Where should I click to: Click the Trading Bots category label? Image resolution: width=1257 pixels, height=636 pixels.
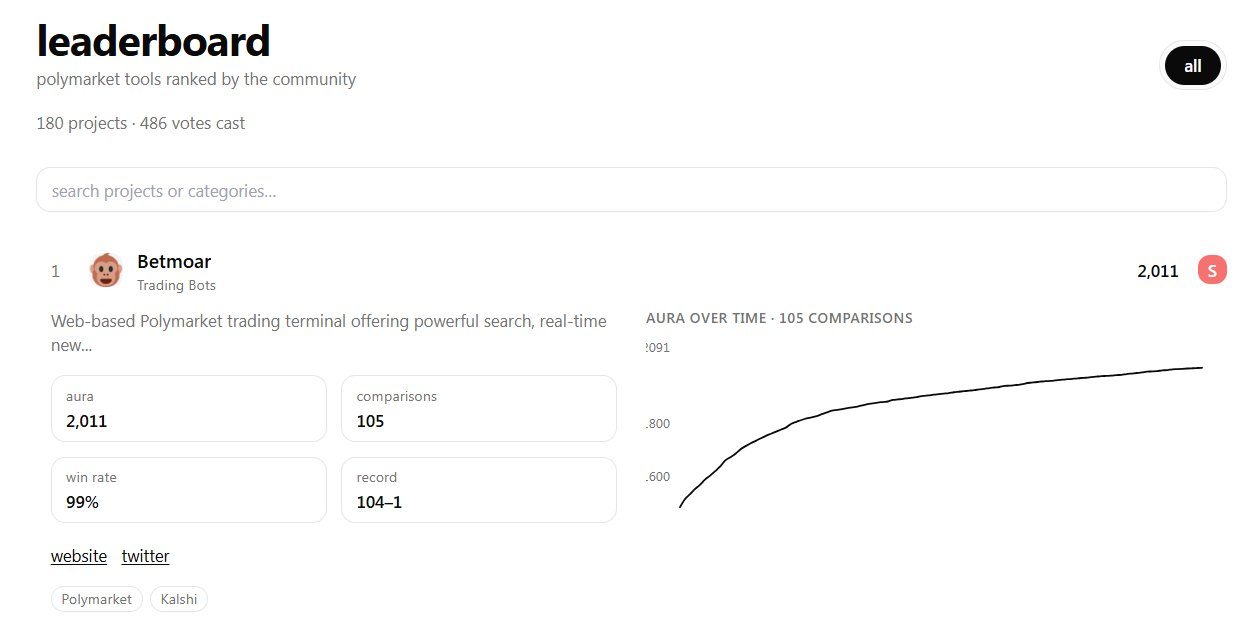click(176, 285)
